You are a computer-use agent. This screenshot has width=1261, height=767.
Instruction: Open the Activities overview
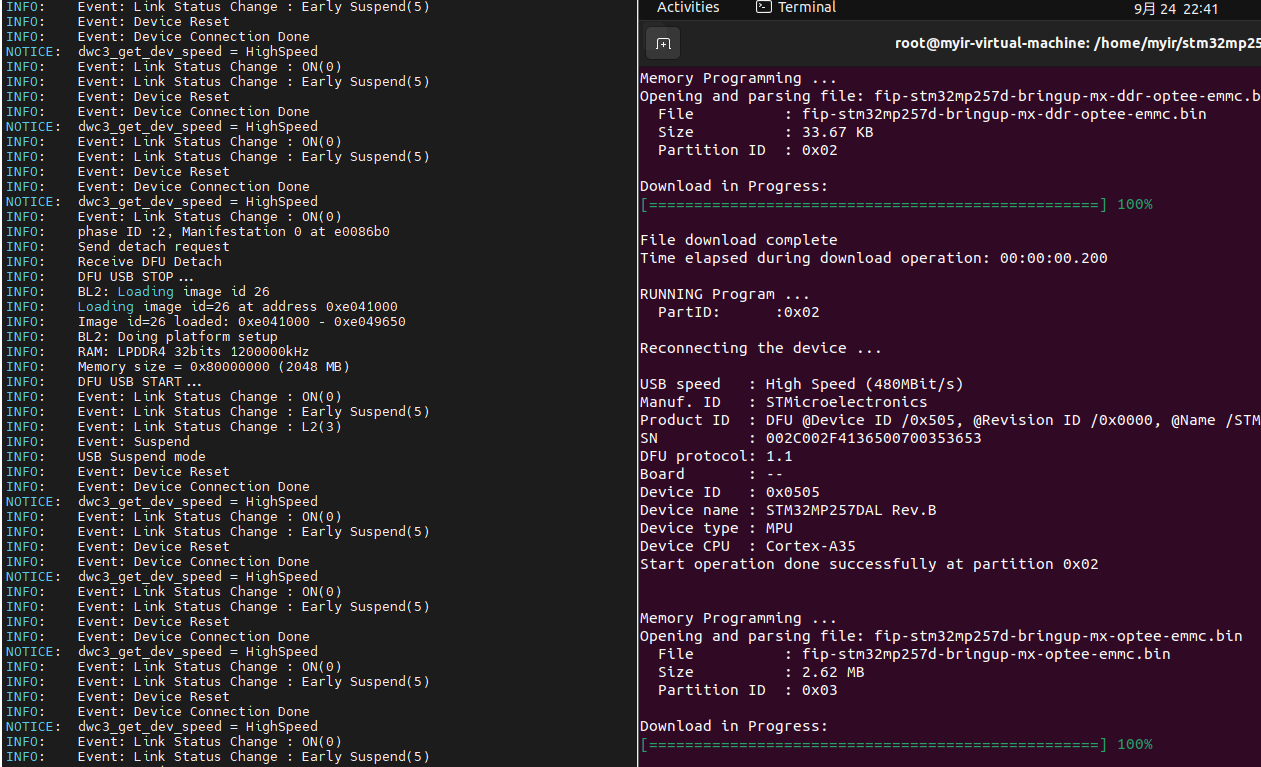coord(688,8)
